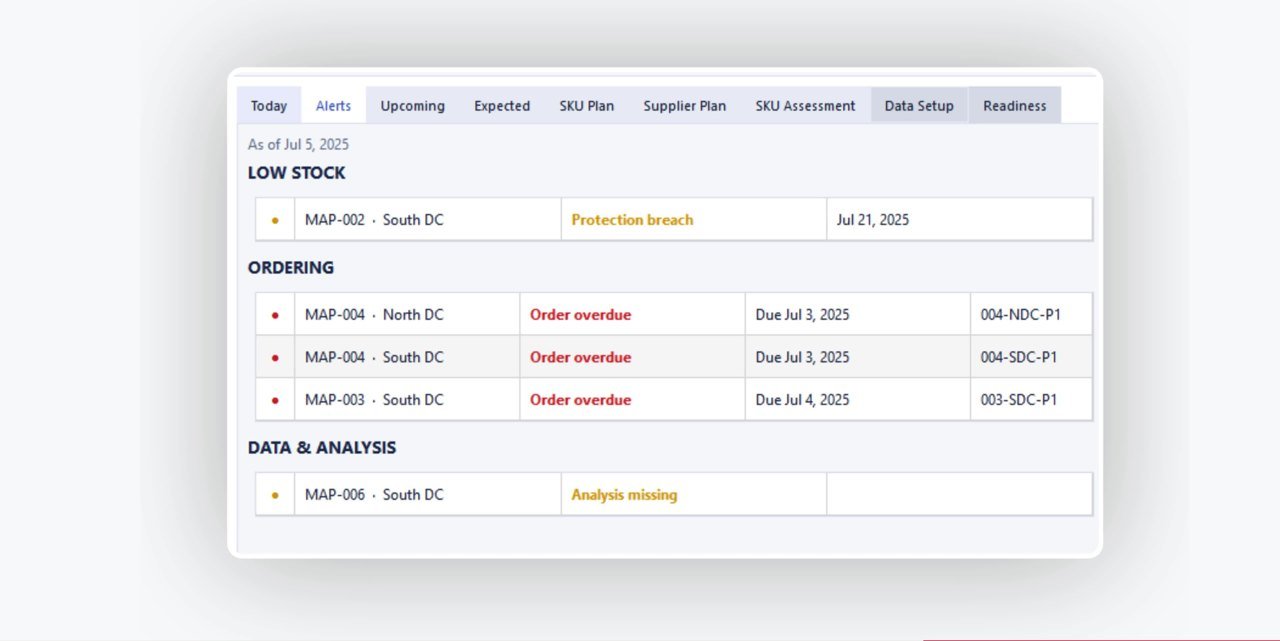Image resolution: width=1280 pixels, height=641 pixels.
Task: Click the DATA & ANALYSIS section heading
Action: coord(322,448)
